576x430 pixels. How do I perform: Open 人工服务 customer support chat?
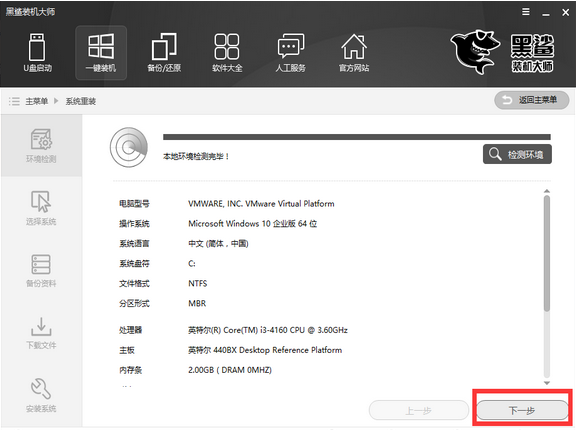(291, 52)
